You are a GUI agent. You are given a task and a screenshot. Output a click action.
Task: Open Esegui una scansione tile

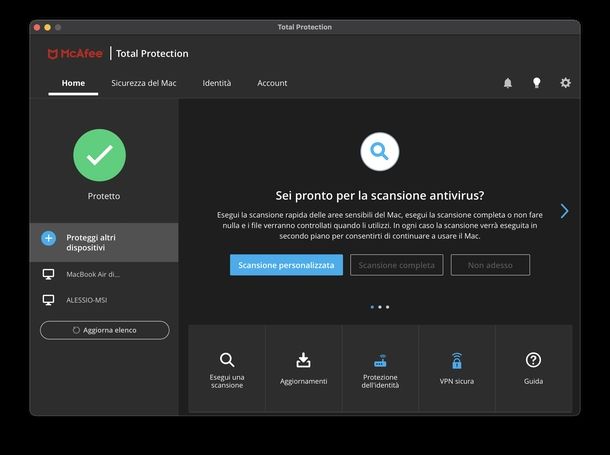(x=227, y=369)
